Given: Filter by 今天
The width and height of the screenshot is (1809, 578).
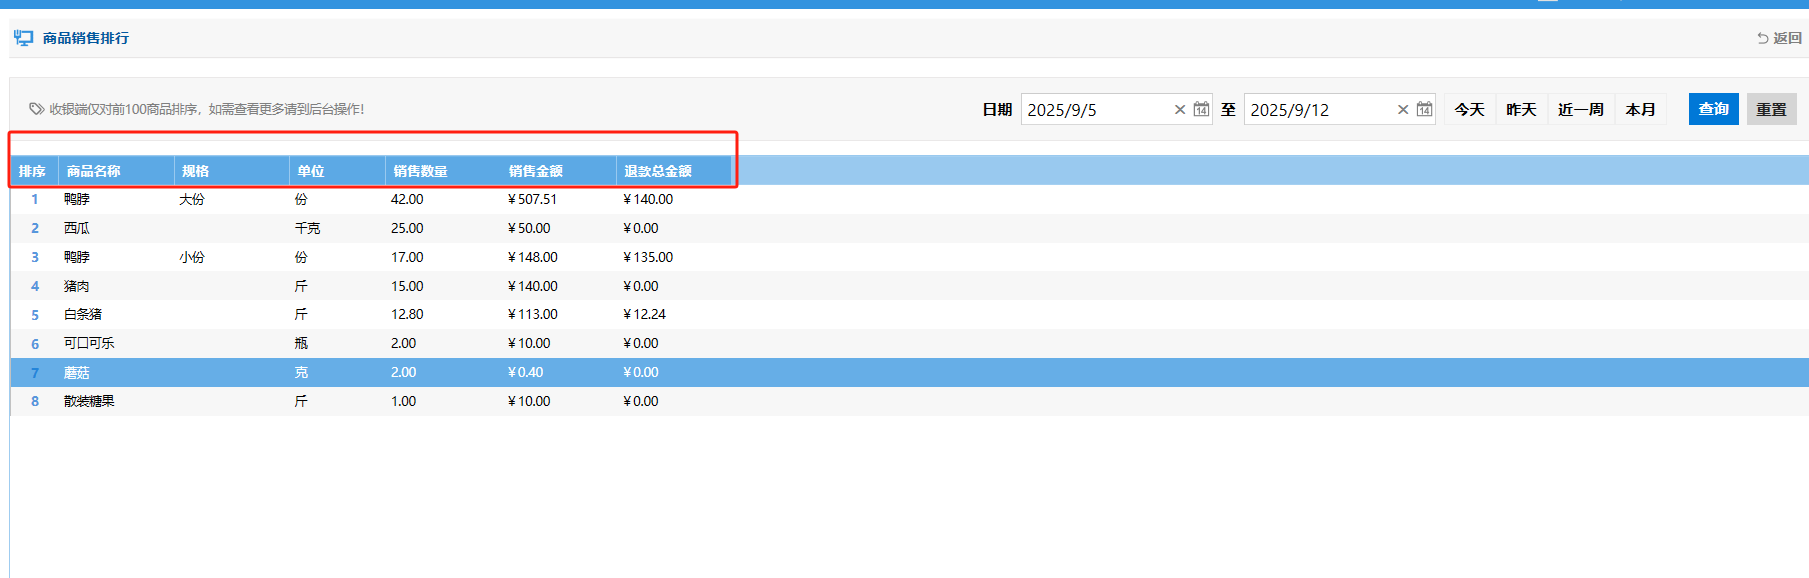Looking at the screenshot, I should click(x=1469, y=110).
